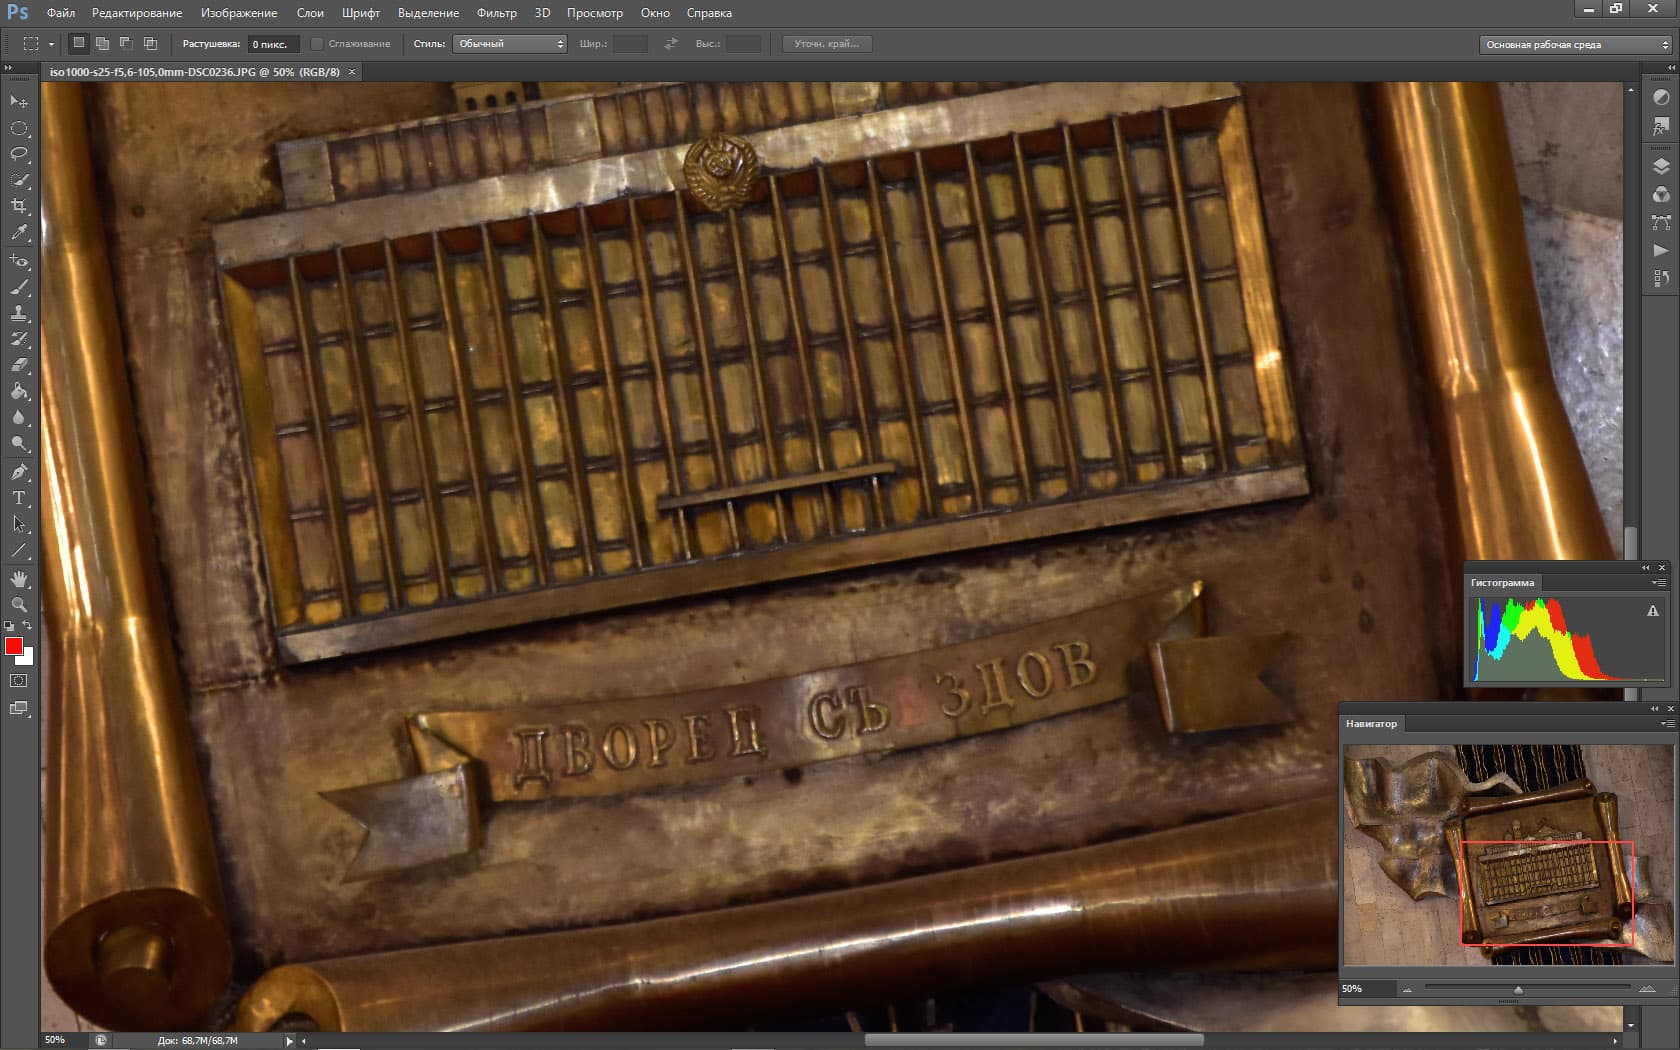The width and height of the screenshot is (1680, 1050).
Task: Choose the Add to selection mode
Action: pos(102,44)
